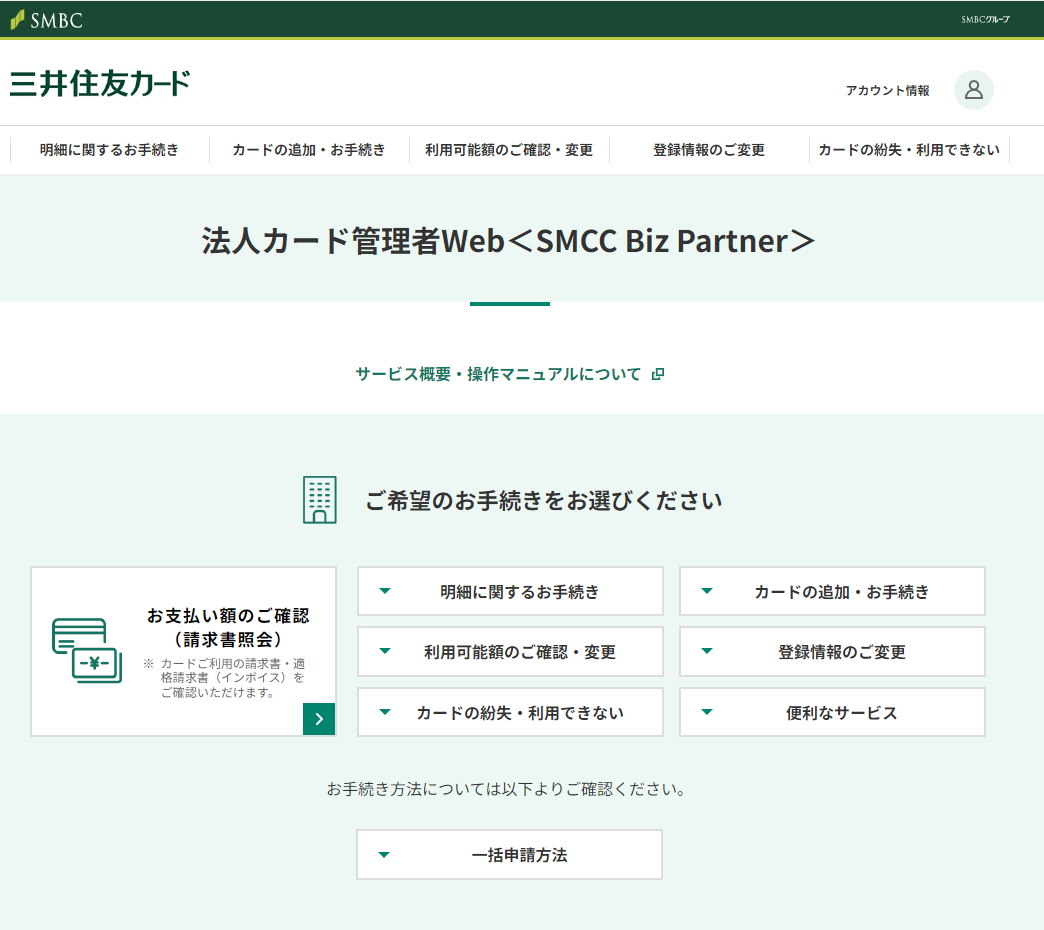Open 利用可能額のご確認・変更 in the navigation bar
This screenshot has height=930, width=1044.
509,150
